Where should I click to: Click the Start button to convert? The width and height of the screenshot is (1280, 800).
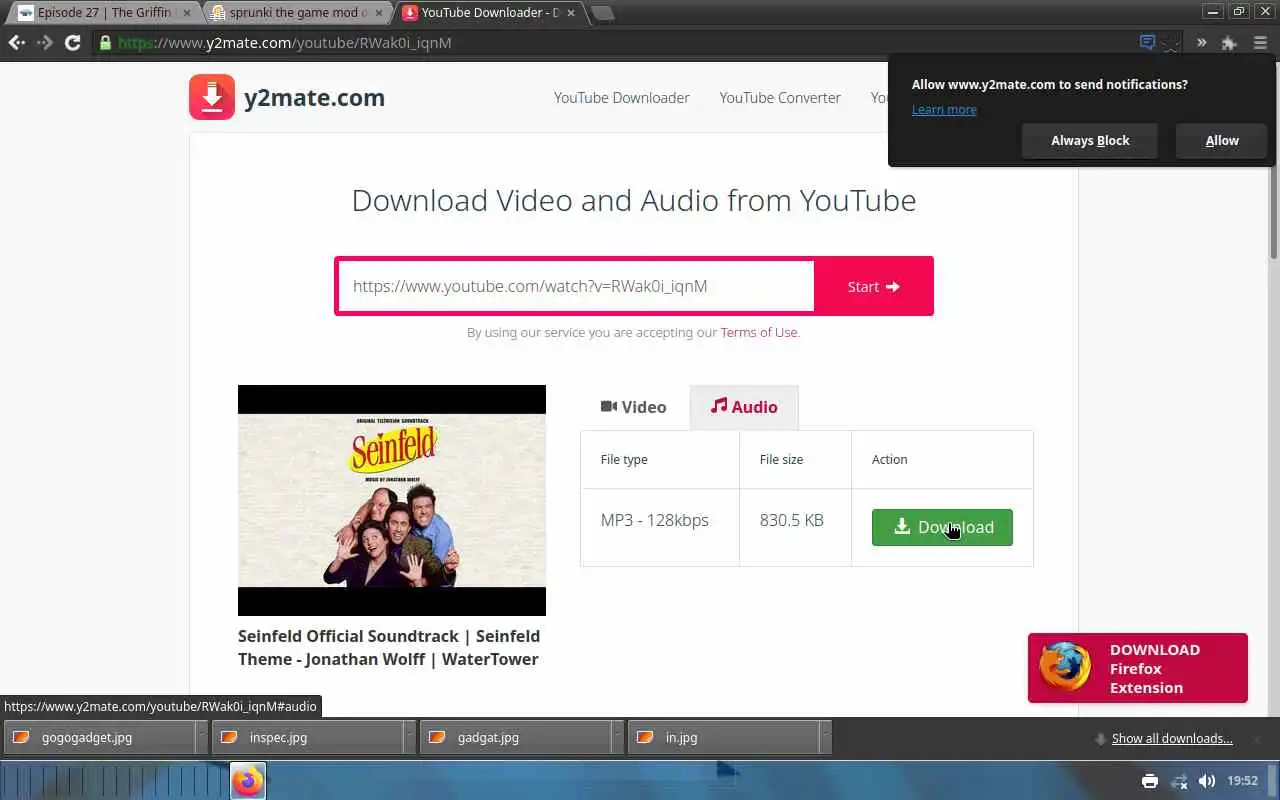point(873,286)
